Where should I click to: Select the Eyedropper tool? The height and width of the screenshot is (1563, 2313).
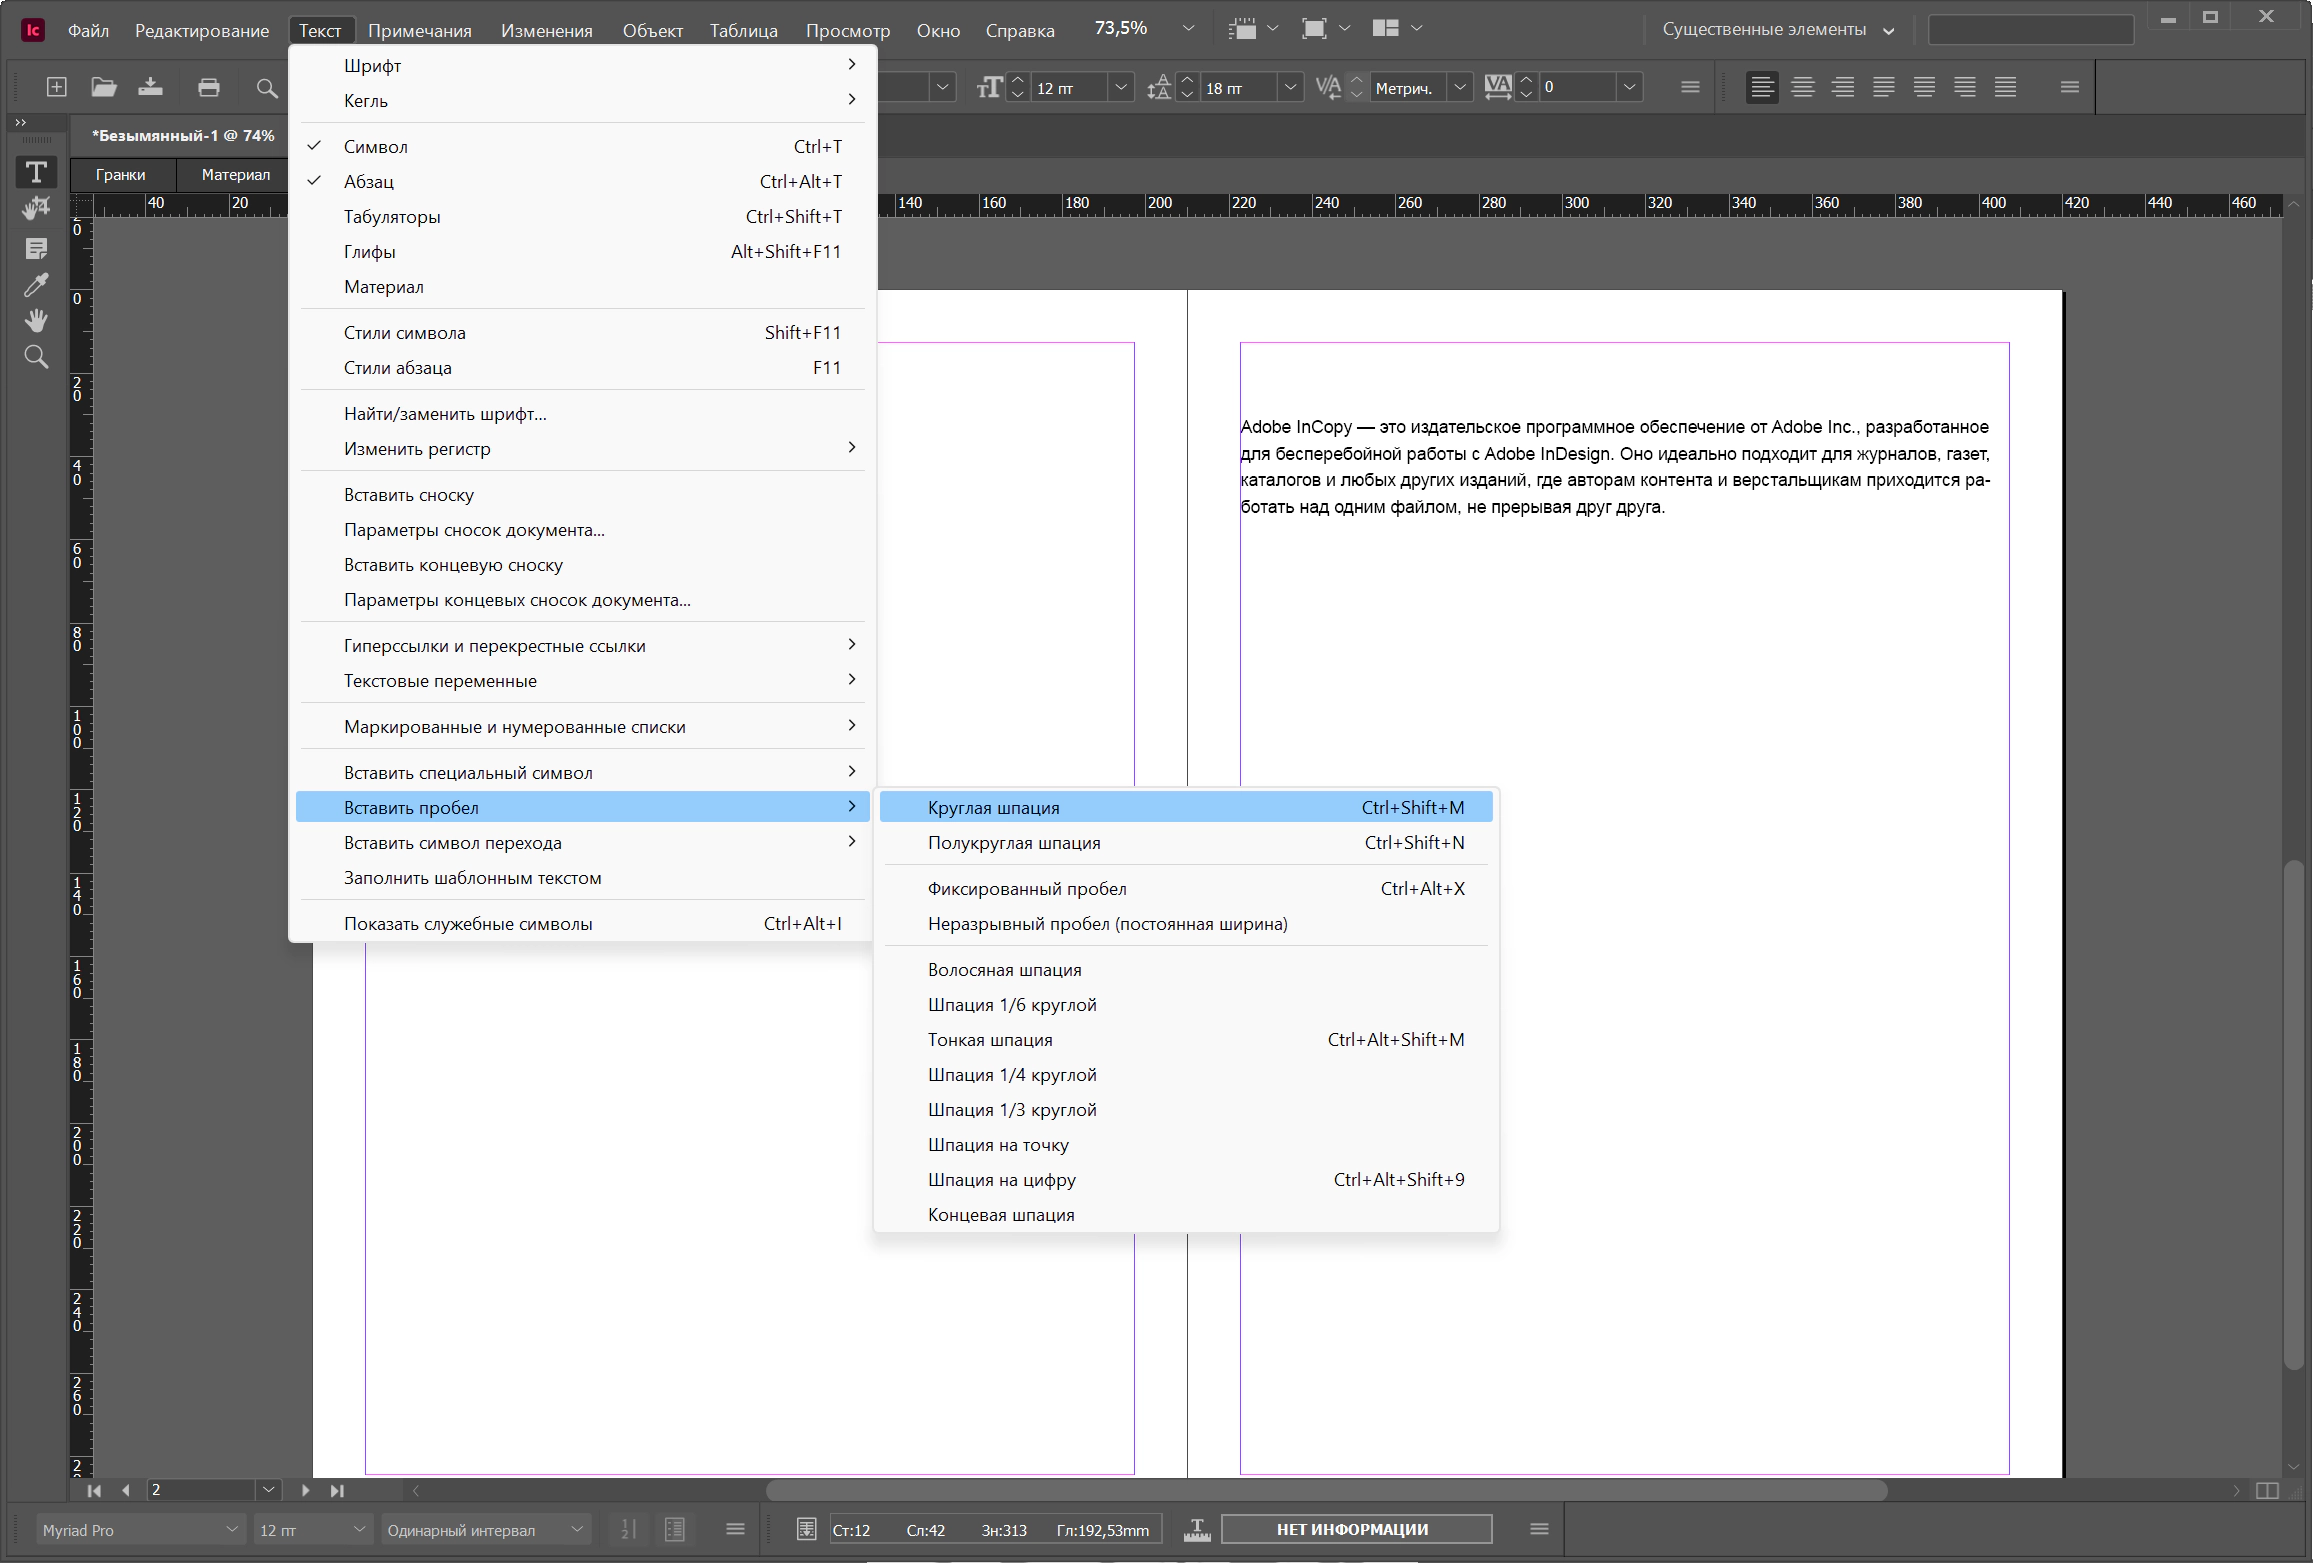click(x=36, y=285)
